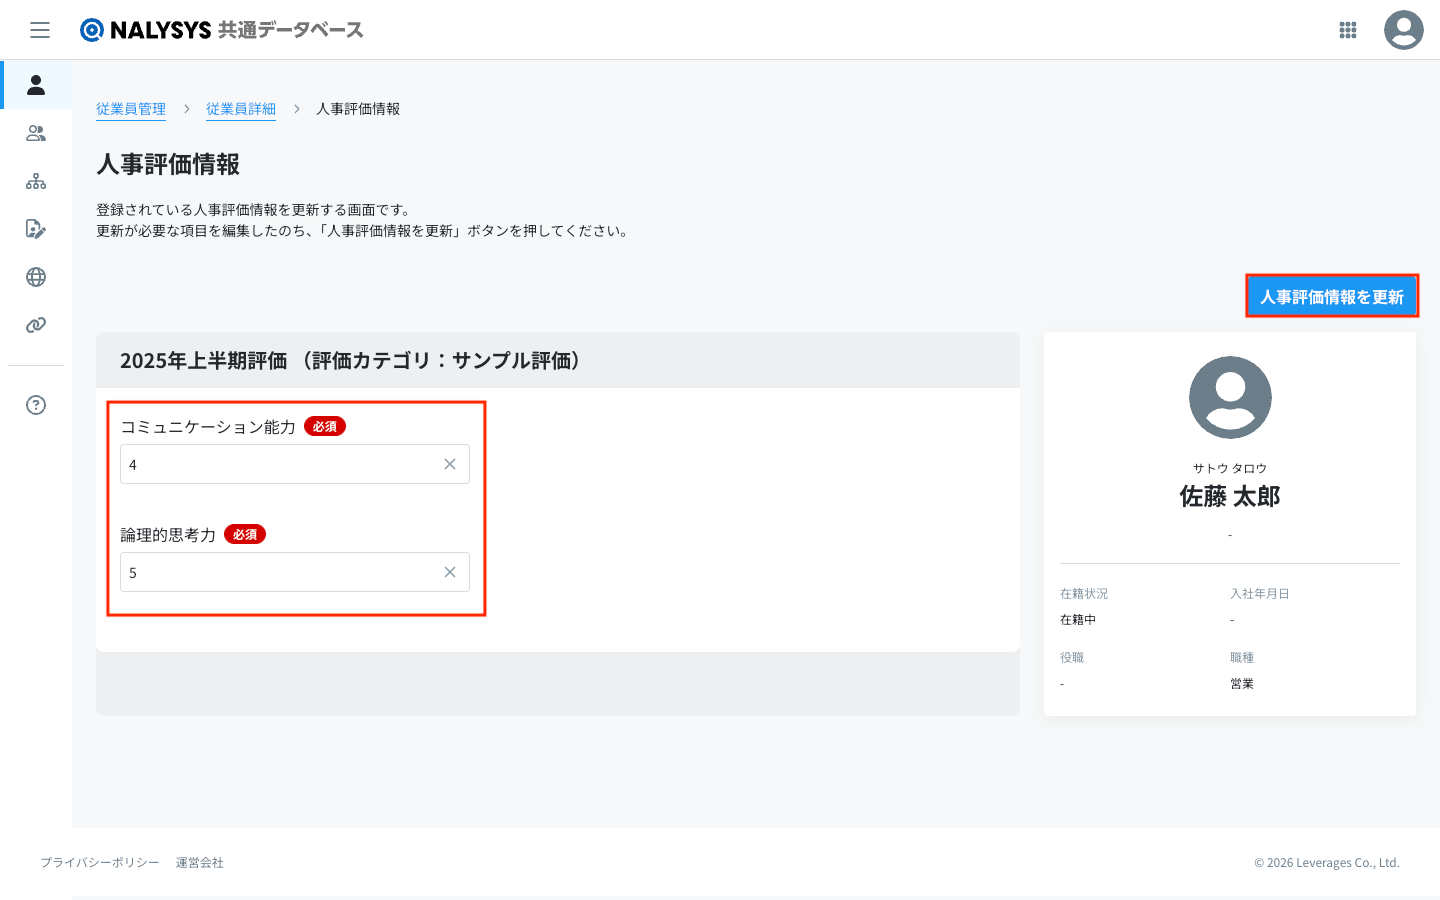Open the プライバシーポリシー footer link
Image resolution: width=1440 pixels, height=900 pixels.
pyautogui.click(x=100, y=862)
